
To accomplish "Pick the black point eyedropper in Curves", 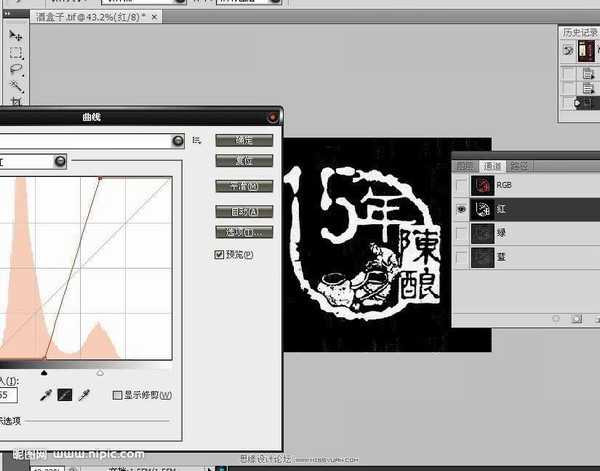I will pyautogui.click(x=46, y=396).
